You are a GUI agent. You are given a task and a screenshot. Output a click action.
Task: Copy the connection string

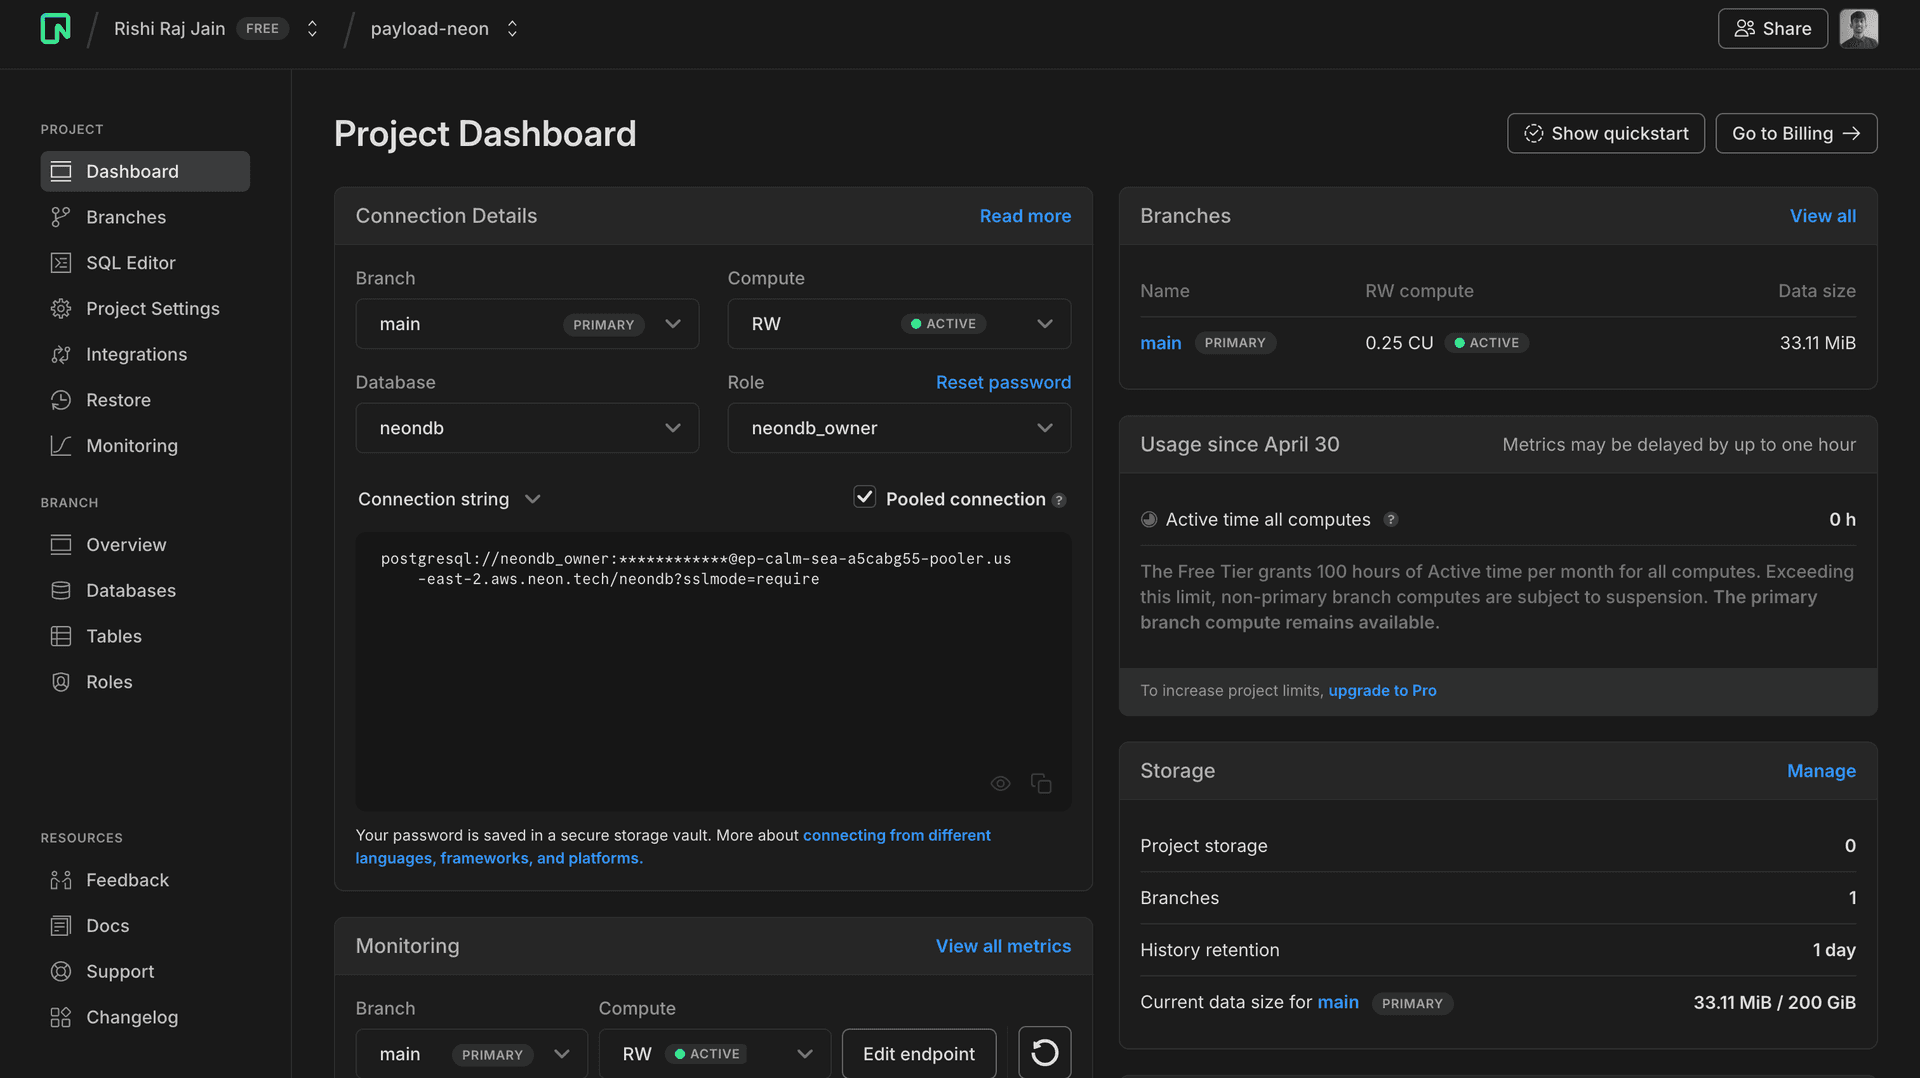[x=1040, y=783]
